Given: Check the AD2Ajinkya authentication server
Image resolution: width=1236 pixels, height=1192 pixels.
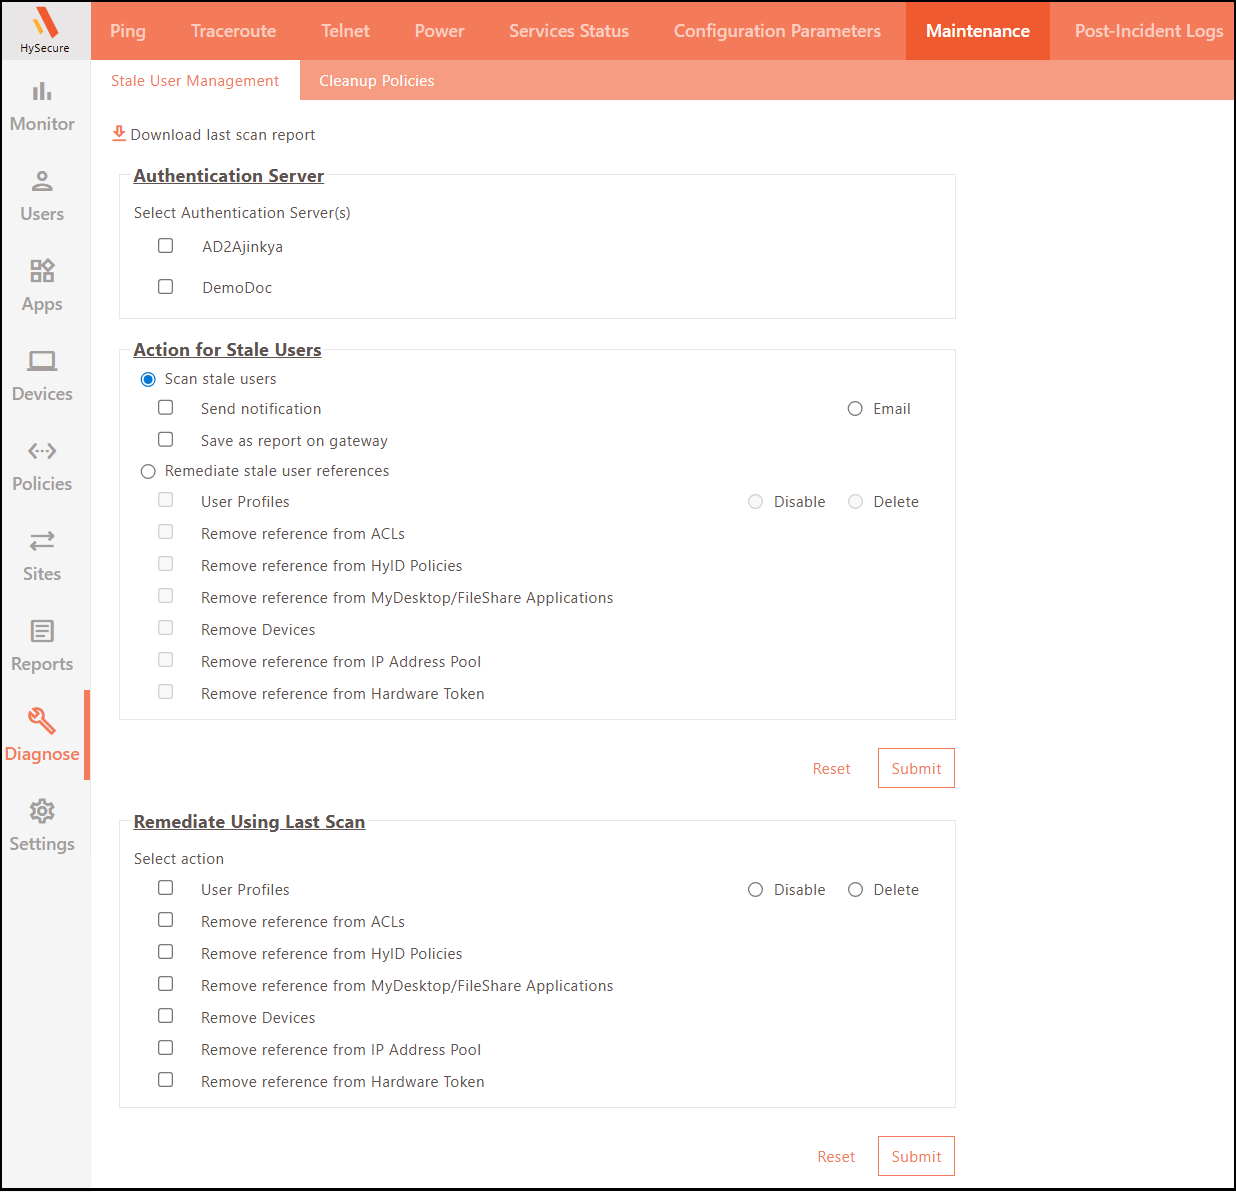Looking at the screenshot, I should [x=166, y=246].
